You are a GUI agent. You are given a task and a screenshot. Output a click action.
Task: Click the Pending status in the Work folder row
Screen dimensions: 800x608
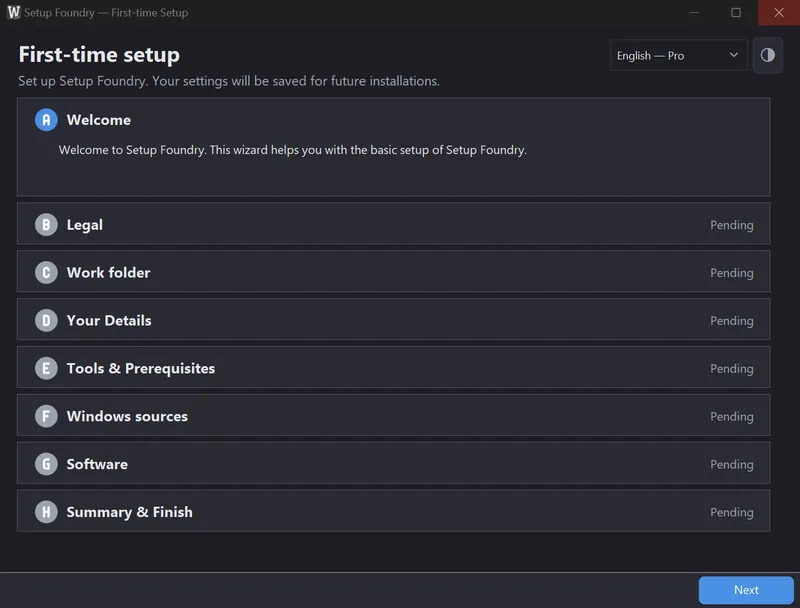tap(731, 273)
